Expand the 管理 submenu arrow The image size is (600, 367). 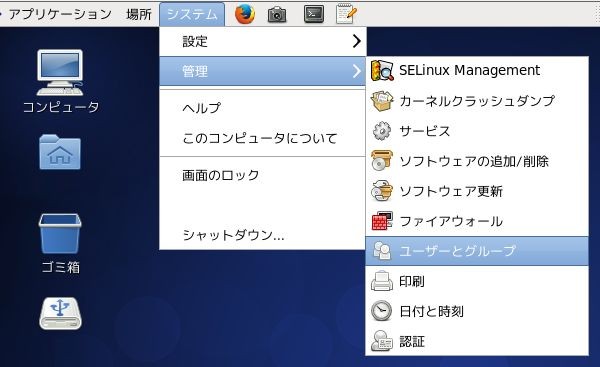click(357, 71)
